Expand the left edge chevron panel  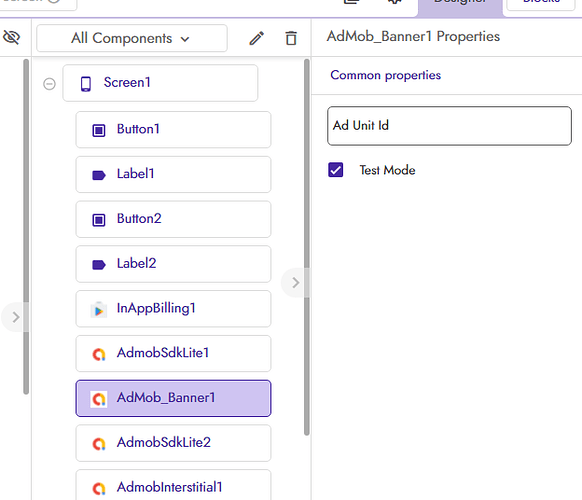pos(15,317)
